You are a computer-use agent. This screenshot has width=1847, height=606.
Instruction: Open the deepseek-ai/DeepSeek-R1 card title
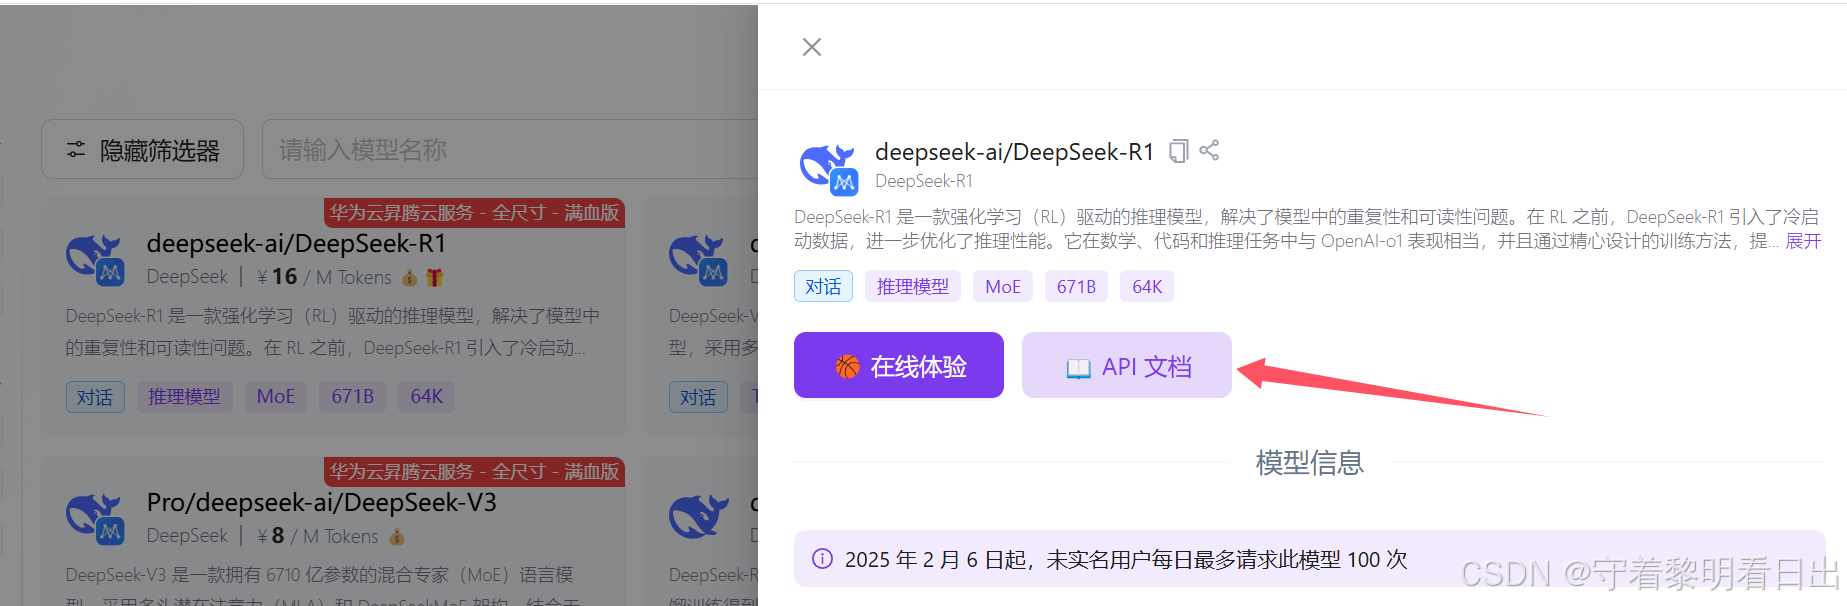click(296, 243)
